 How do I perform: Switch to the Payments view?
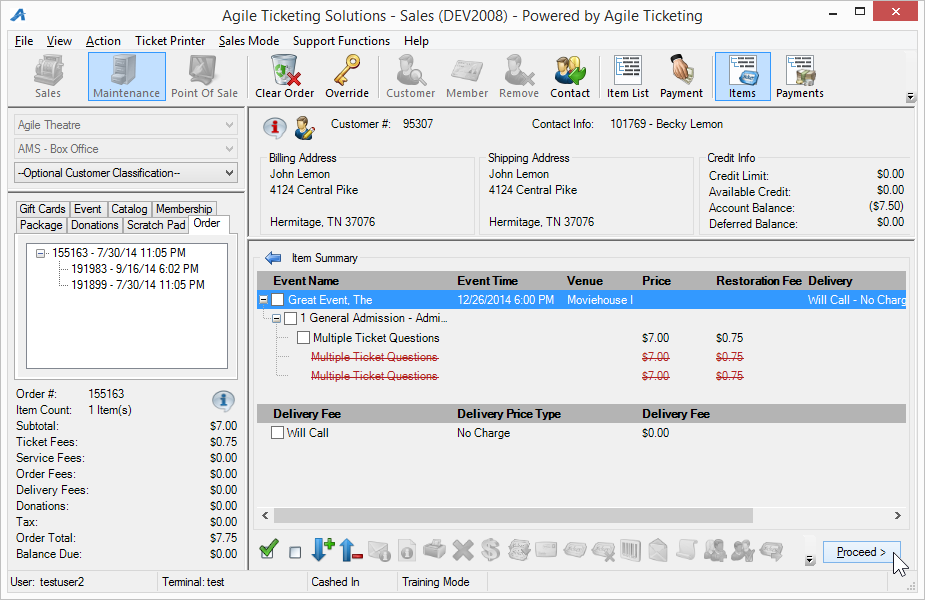pyautogui.click(x=799, y=77)
